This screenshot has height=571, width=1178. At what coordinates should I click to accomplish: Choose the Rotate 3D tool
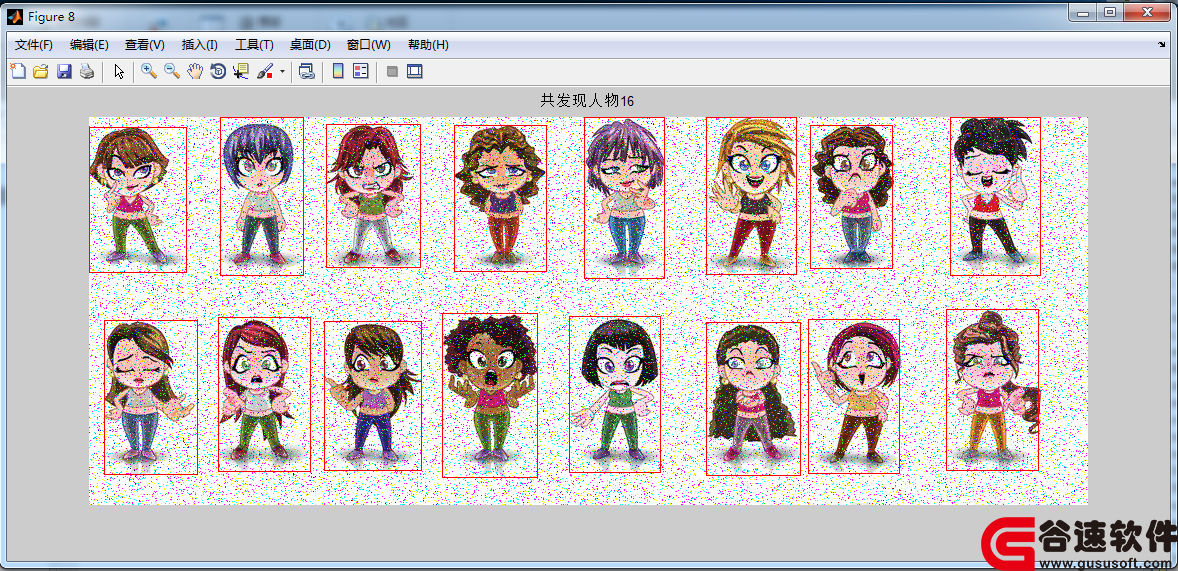pos(218,71)
